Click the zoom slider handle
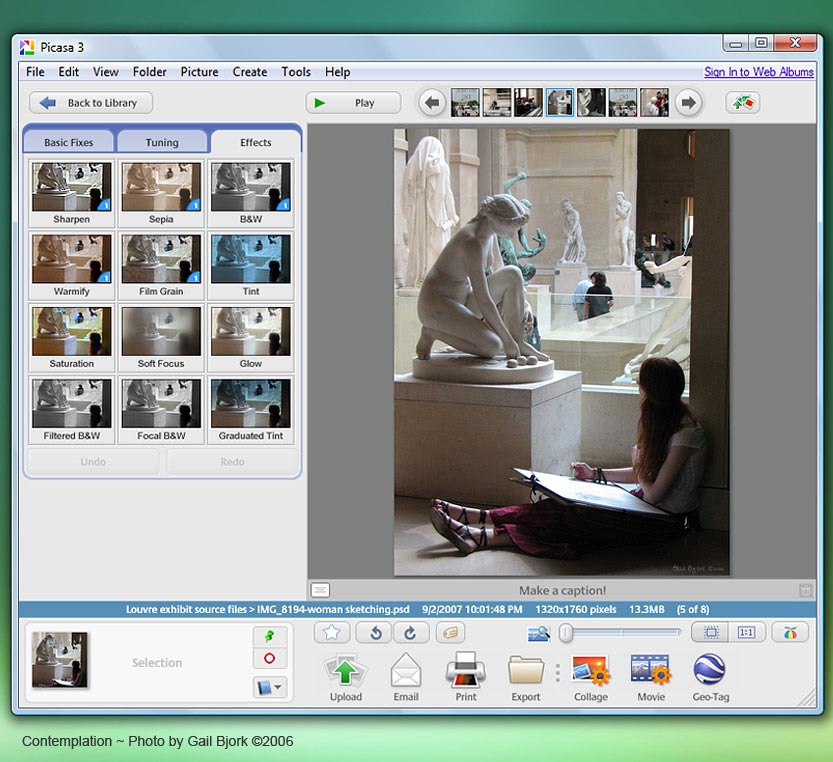Screen dimensions: 833x762 pyautogui.click(x=566, y=632)
